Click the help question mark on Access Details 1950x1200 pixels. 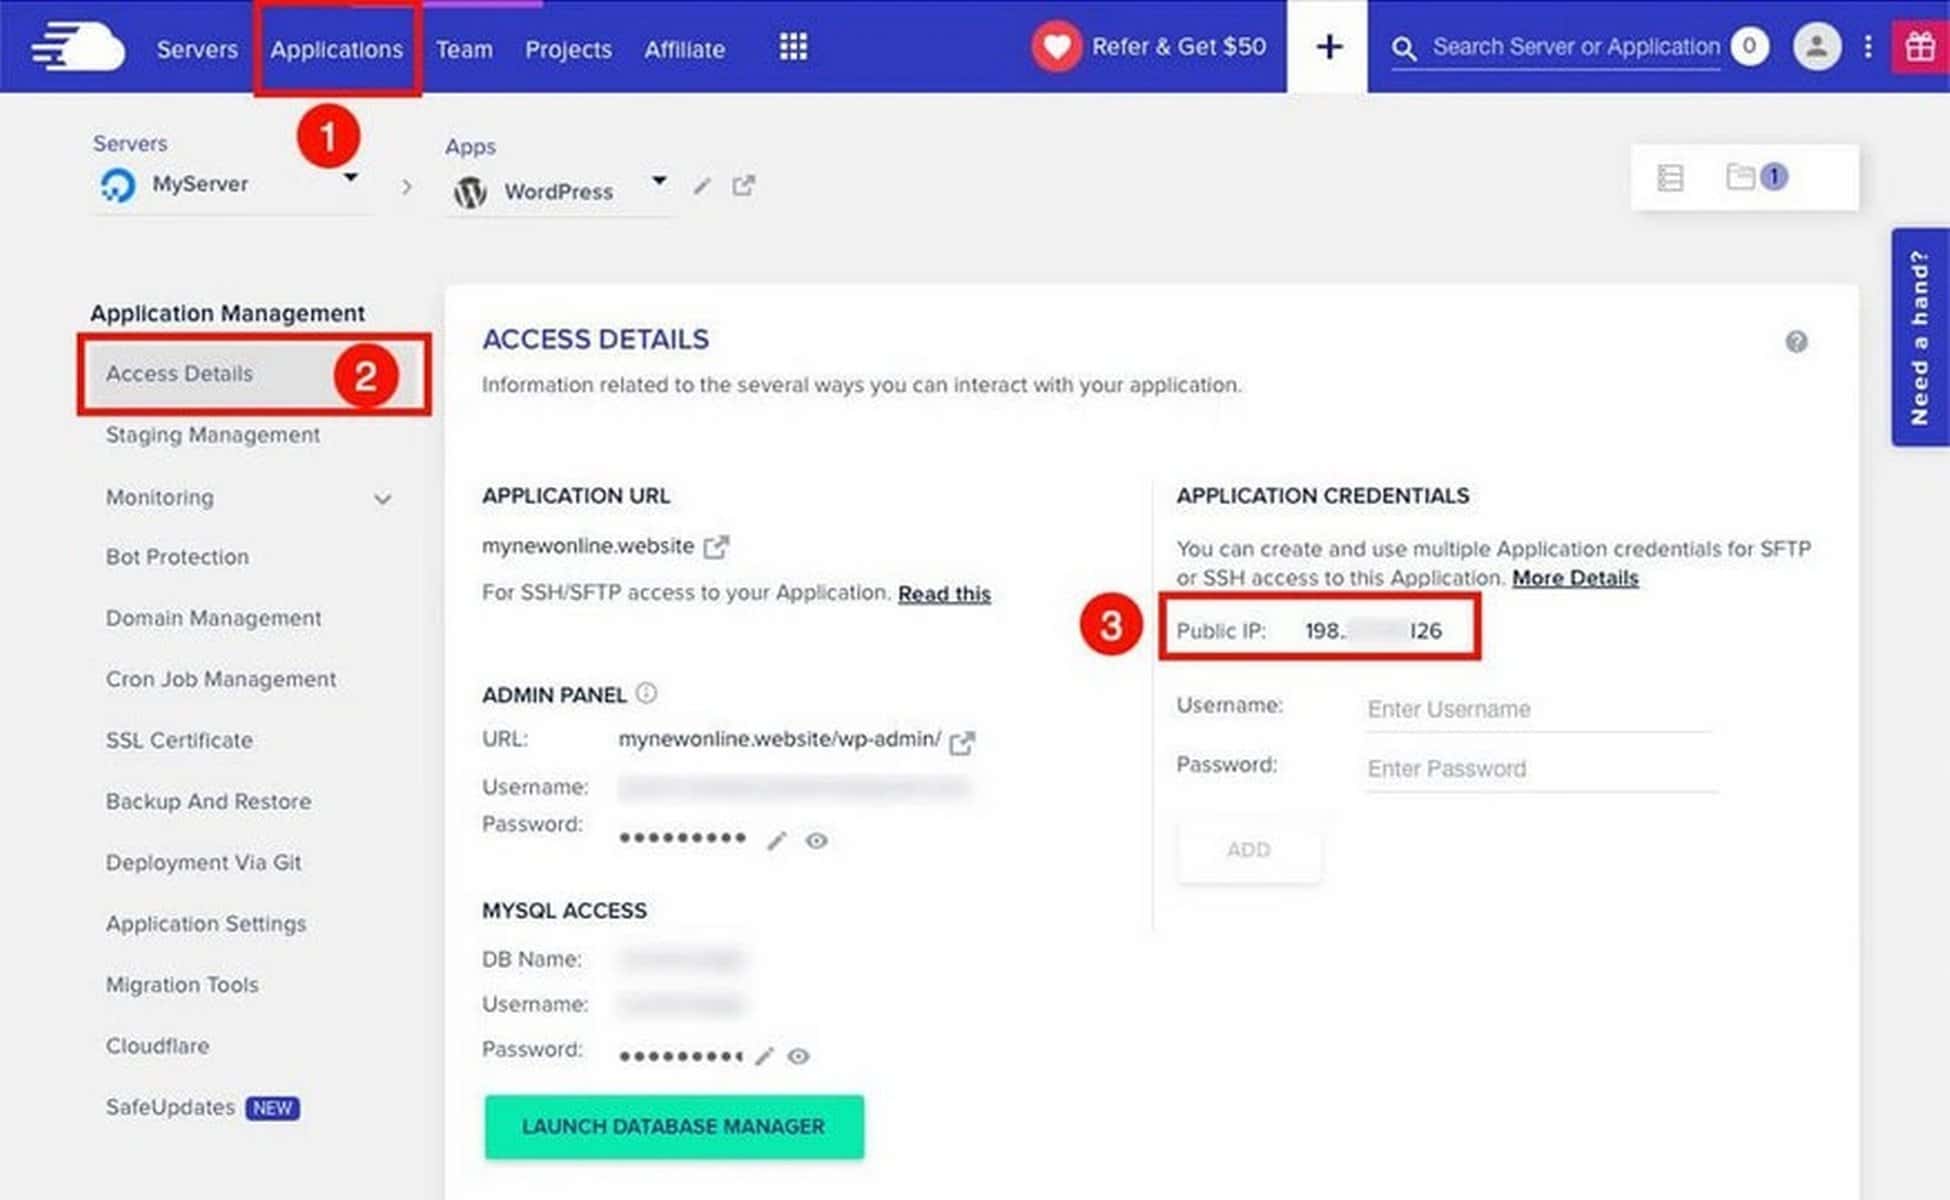coord(1796,342)
